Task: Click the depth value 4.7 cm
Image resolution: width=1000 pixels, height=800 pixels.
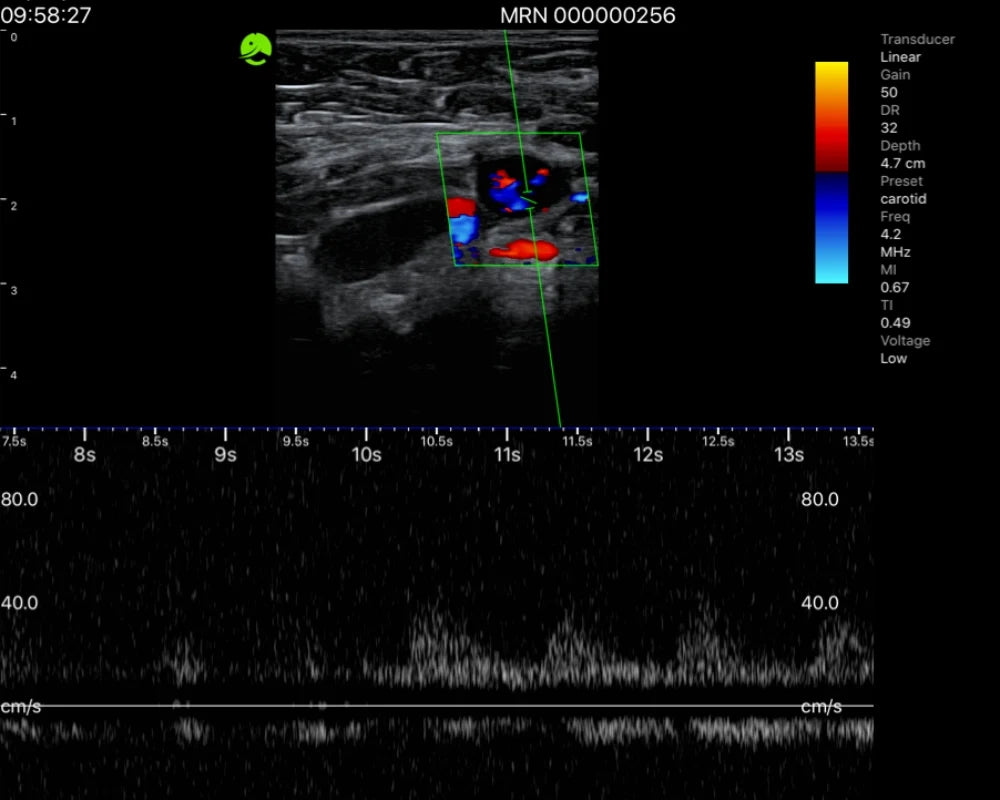Action: (902, 163)
